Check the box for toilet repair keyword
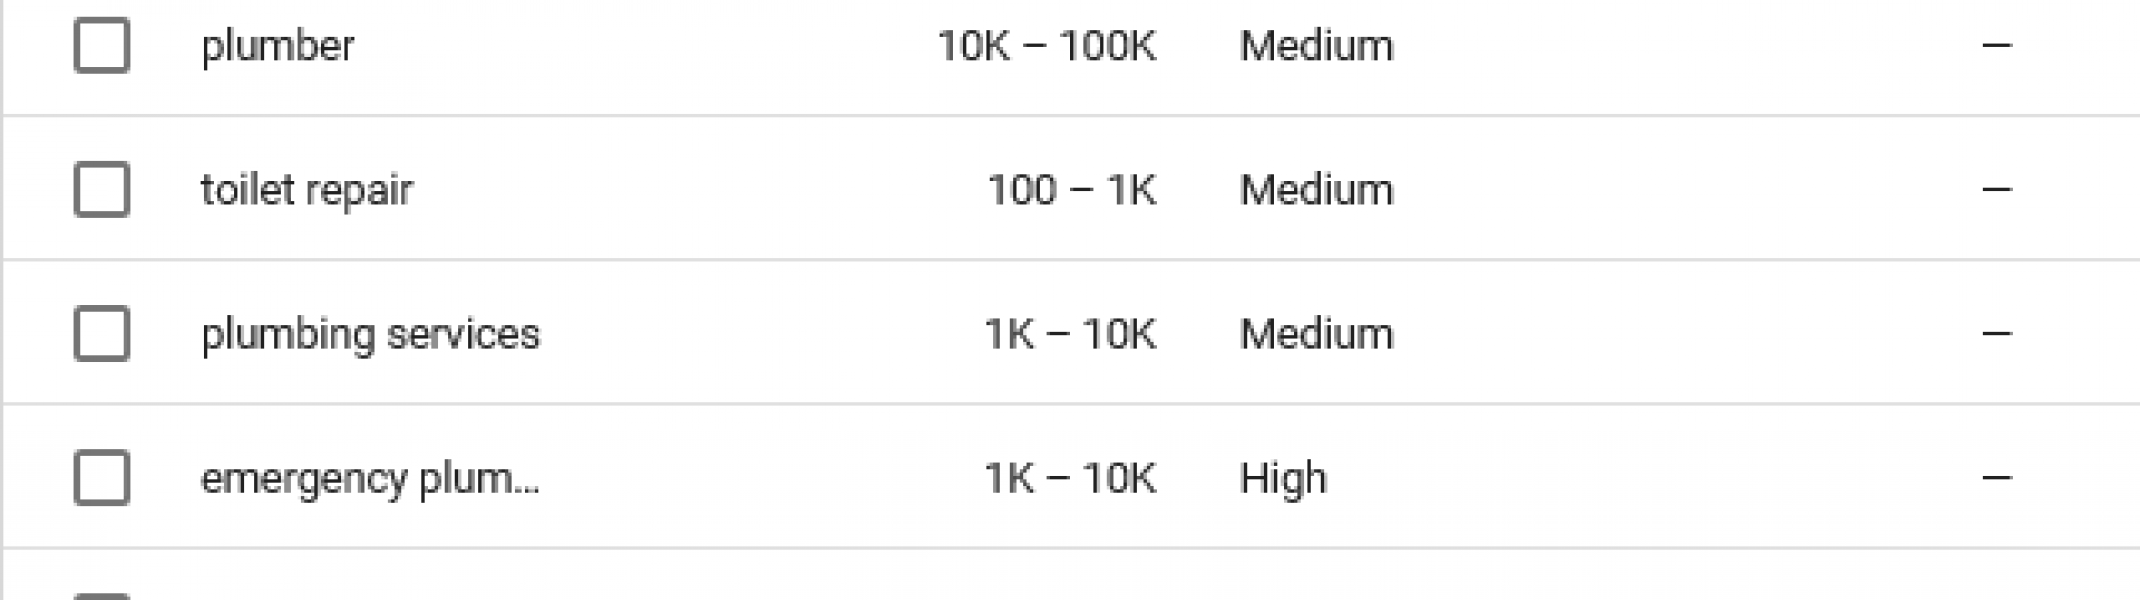Viewport: 2140px width, 600px height. (102, 189)
